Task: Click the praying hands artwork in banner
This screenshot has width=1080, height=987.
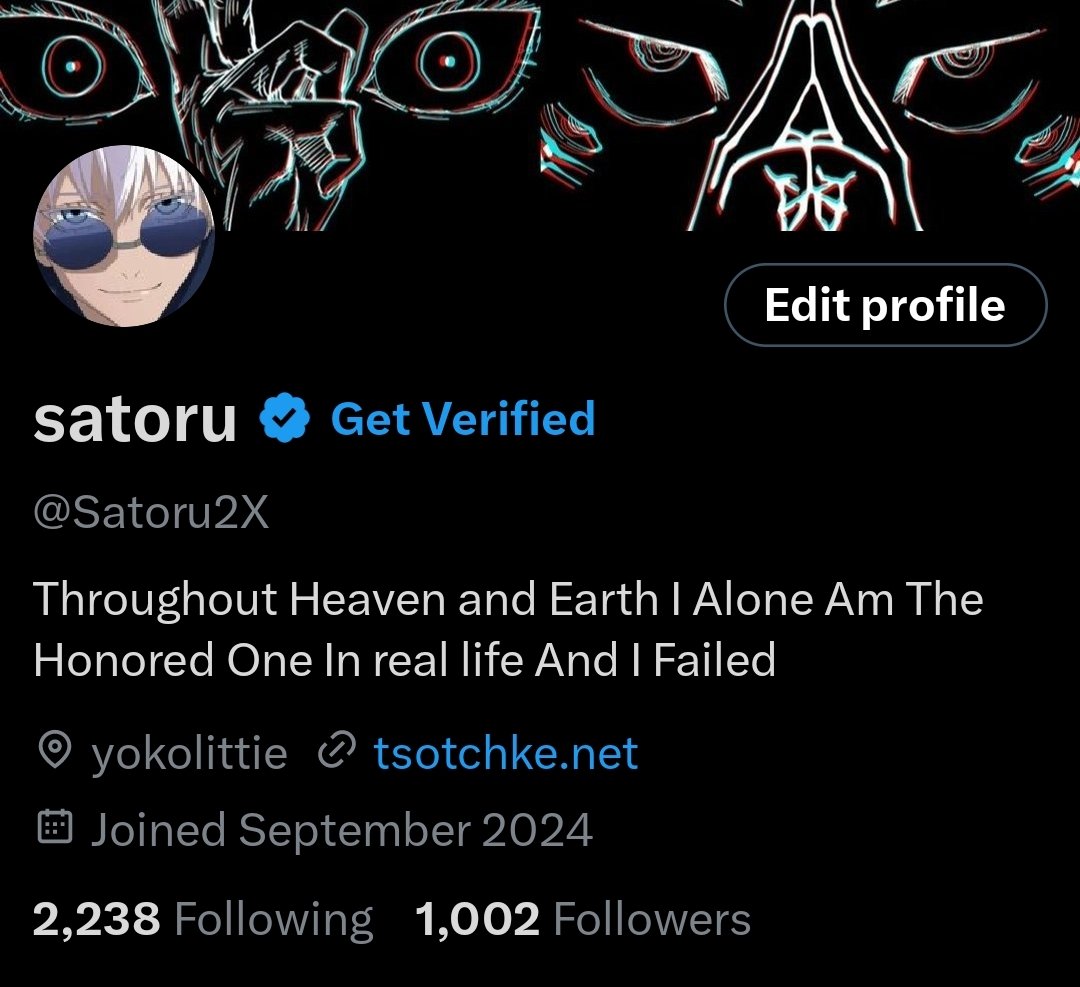Action: coord(804,117)
